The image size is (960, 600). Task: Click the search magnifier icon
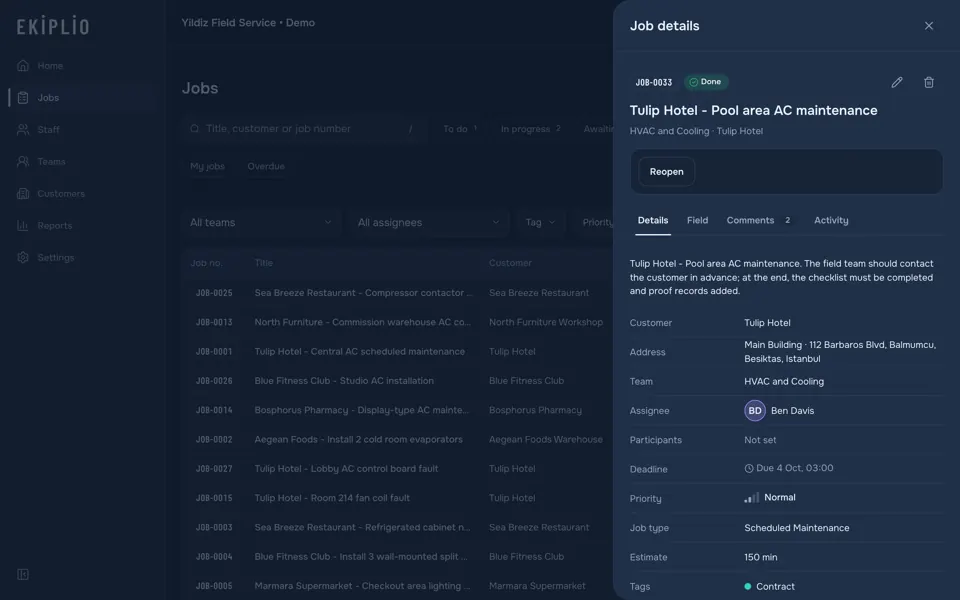tap(195, 129)
